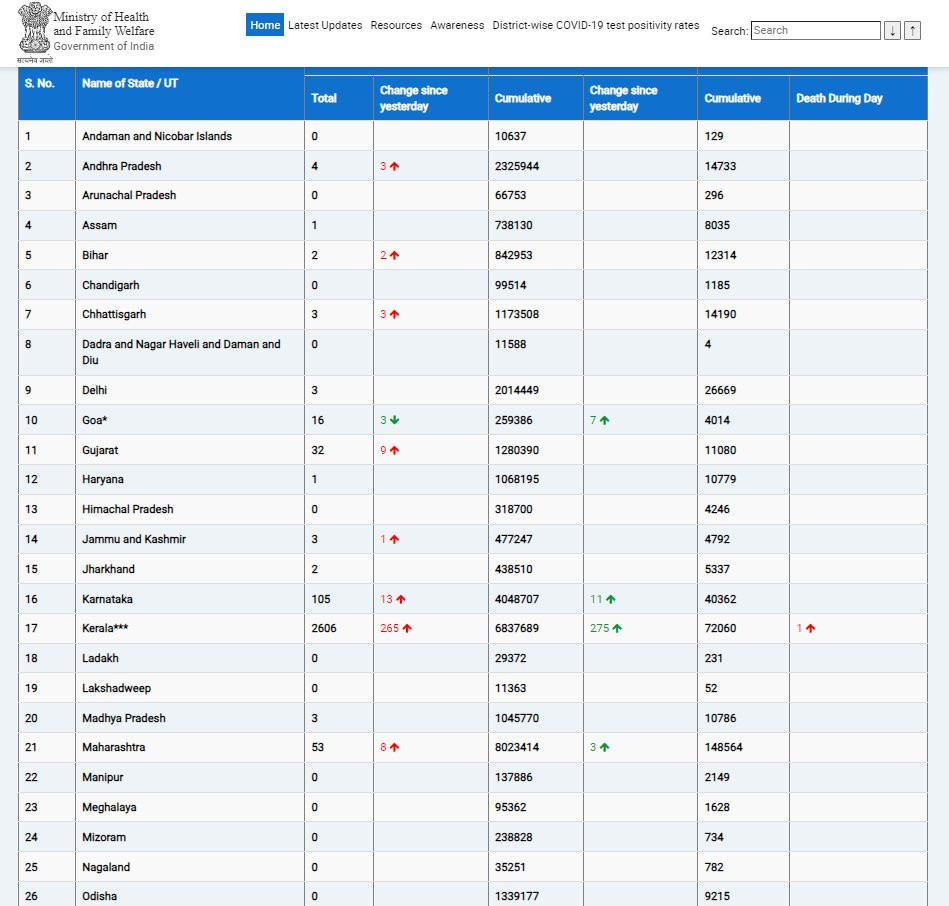Open the Awareness menu item
The height and width of the screenshot is (906, 949).
457,25
